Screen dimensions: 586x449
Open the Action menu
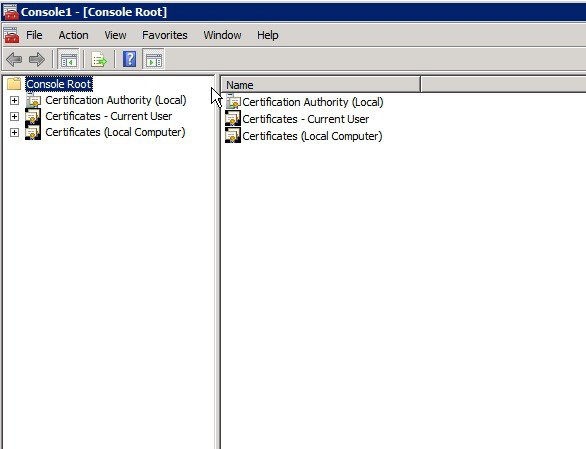pos(73,35)
